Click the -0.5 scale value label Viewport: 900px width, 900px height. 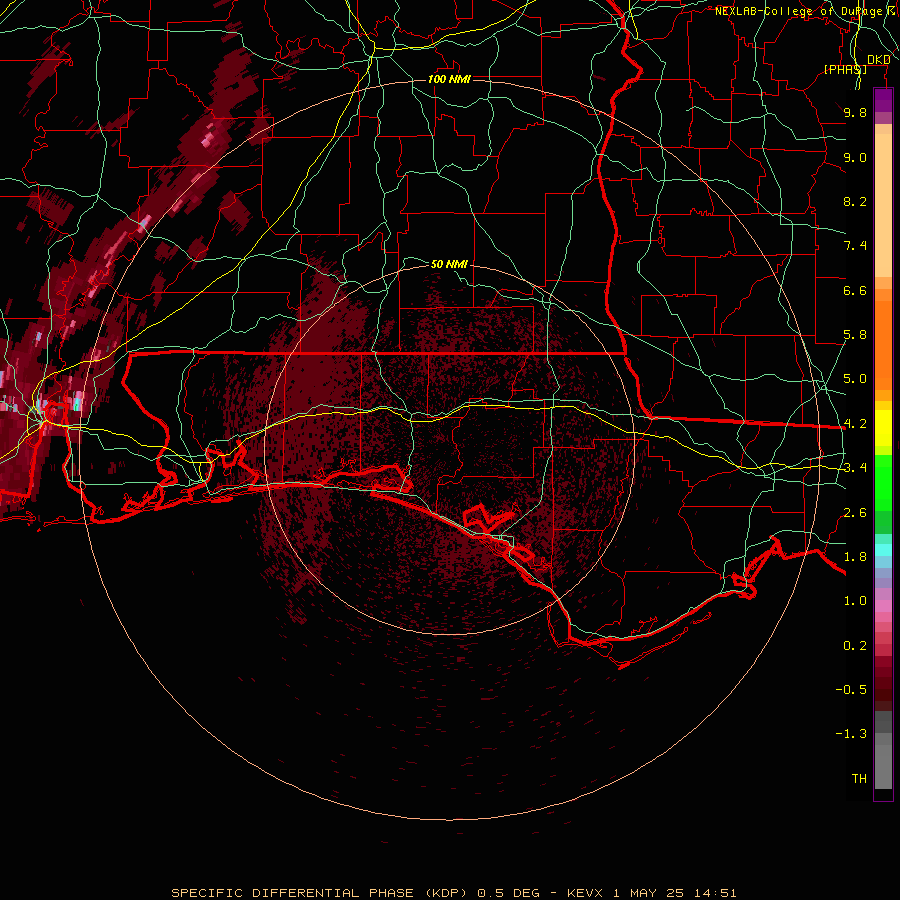coord(851,690)
